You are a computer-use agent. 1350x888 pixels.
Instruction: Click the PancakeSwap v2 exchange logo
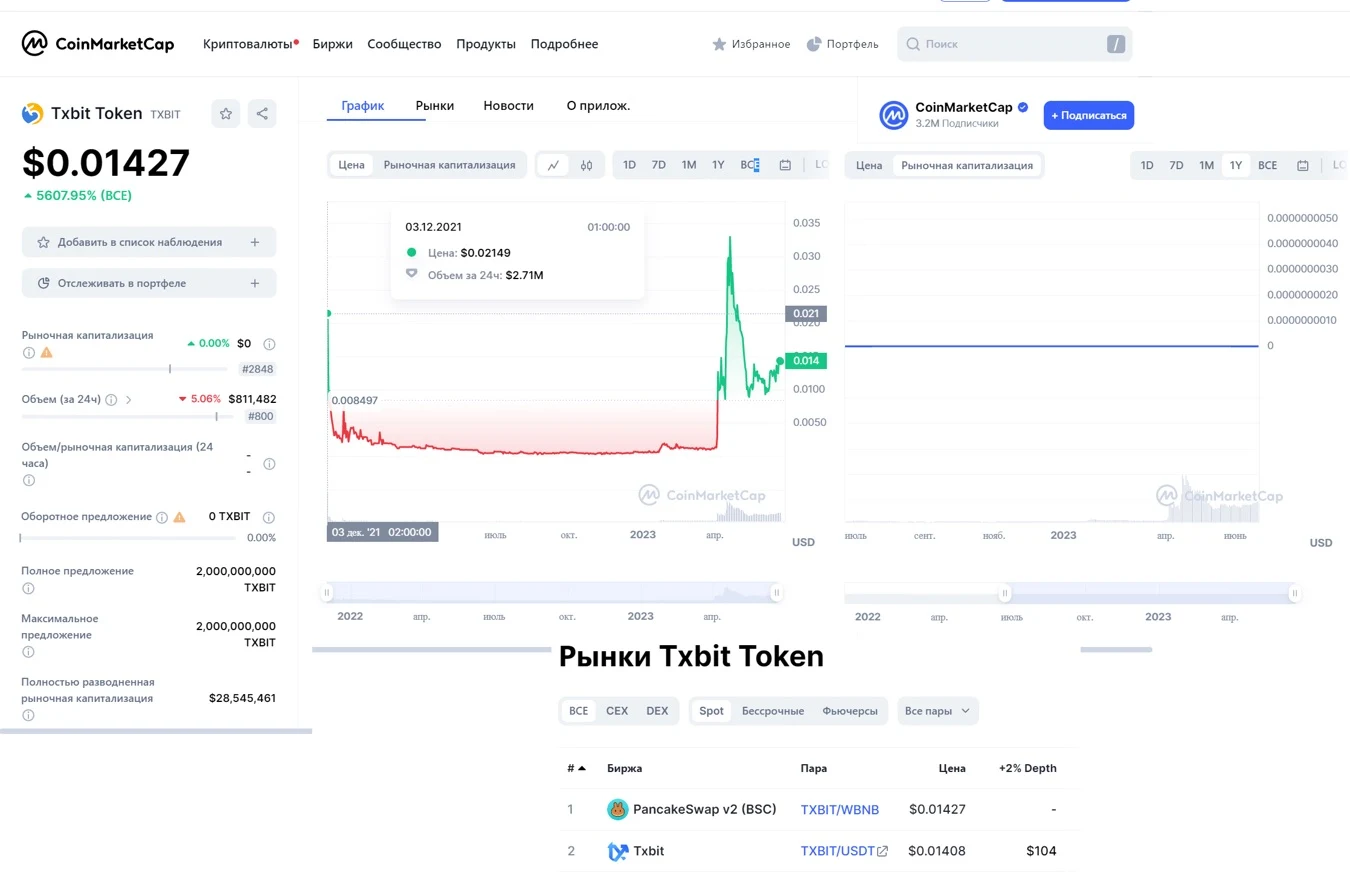click(x=617, y=810)
